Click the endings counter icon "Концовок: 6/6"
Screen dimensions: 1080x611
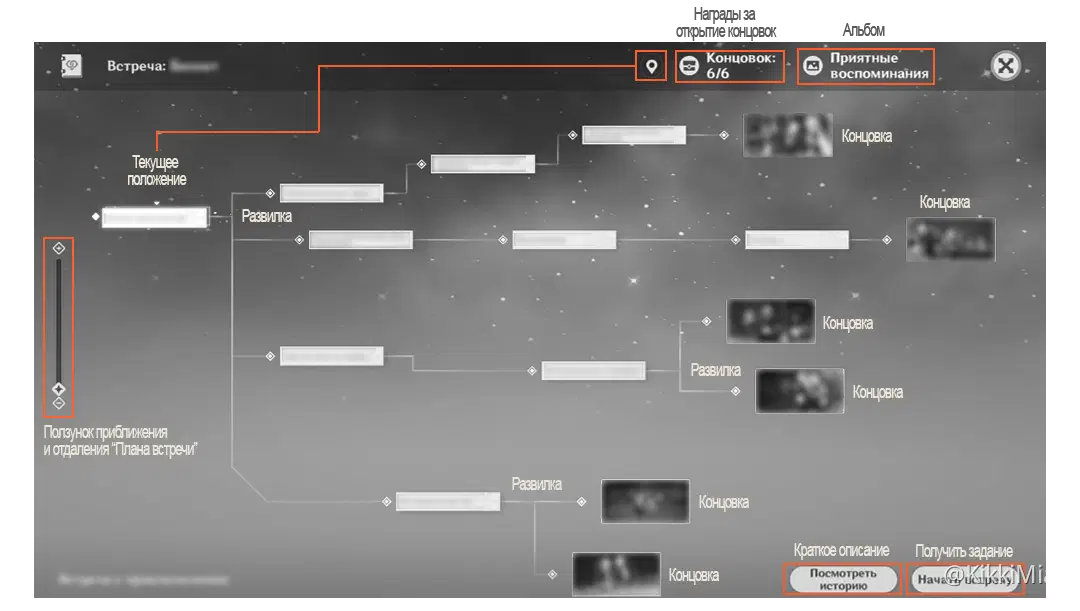(x=689, y=66)
